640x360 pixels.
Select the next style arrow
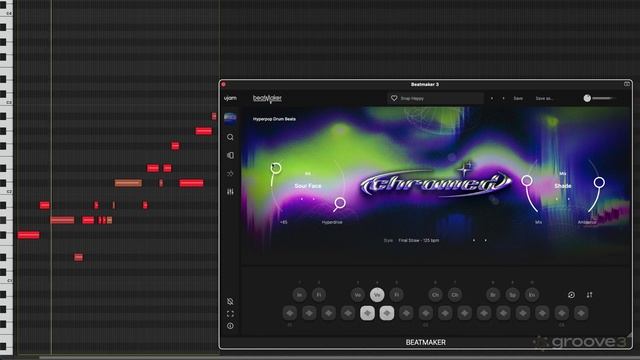[x=485, y=240]
